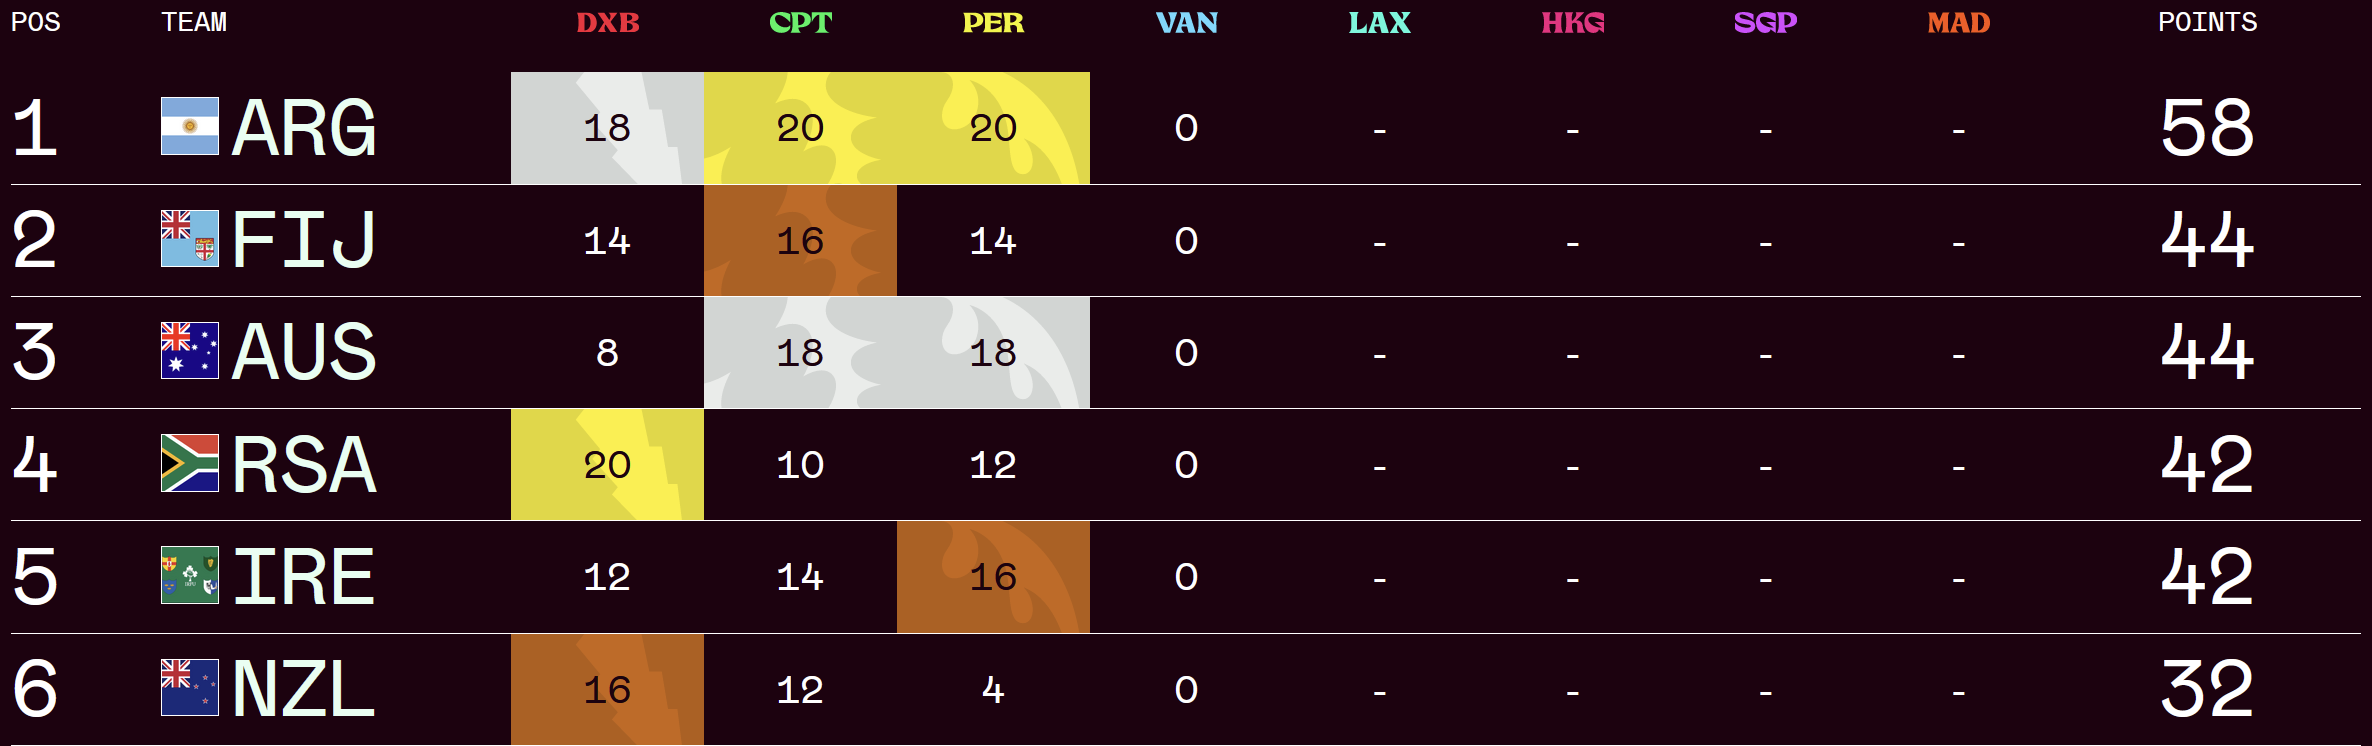This screenshot has width=2372, height=746.
Task: Click the POINTS column header
Action: [x=2207, y=23]
